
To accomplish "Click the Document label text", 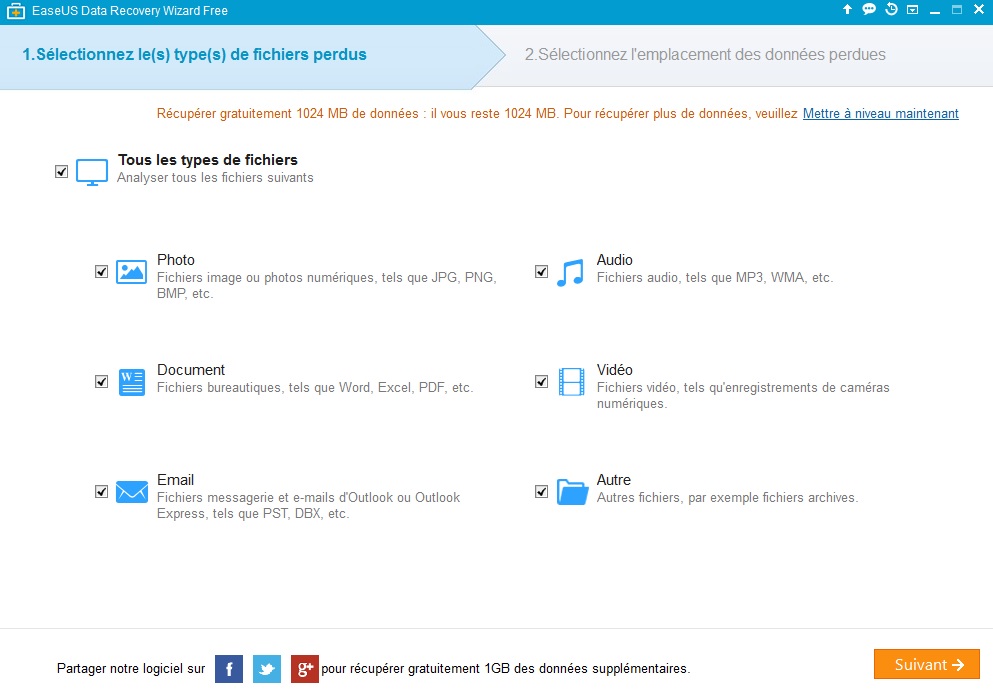I will (x=191, y=370).
